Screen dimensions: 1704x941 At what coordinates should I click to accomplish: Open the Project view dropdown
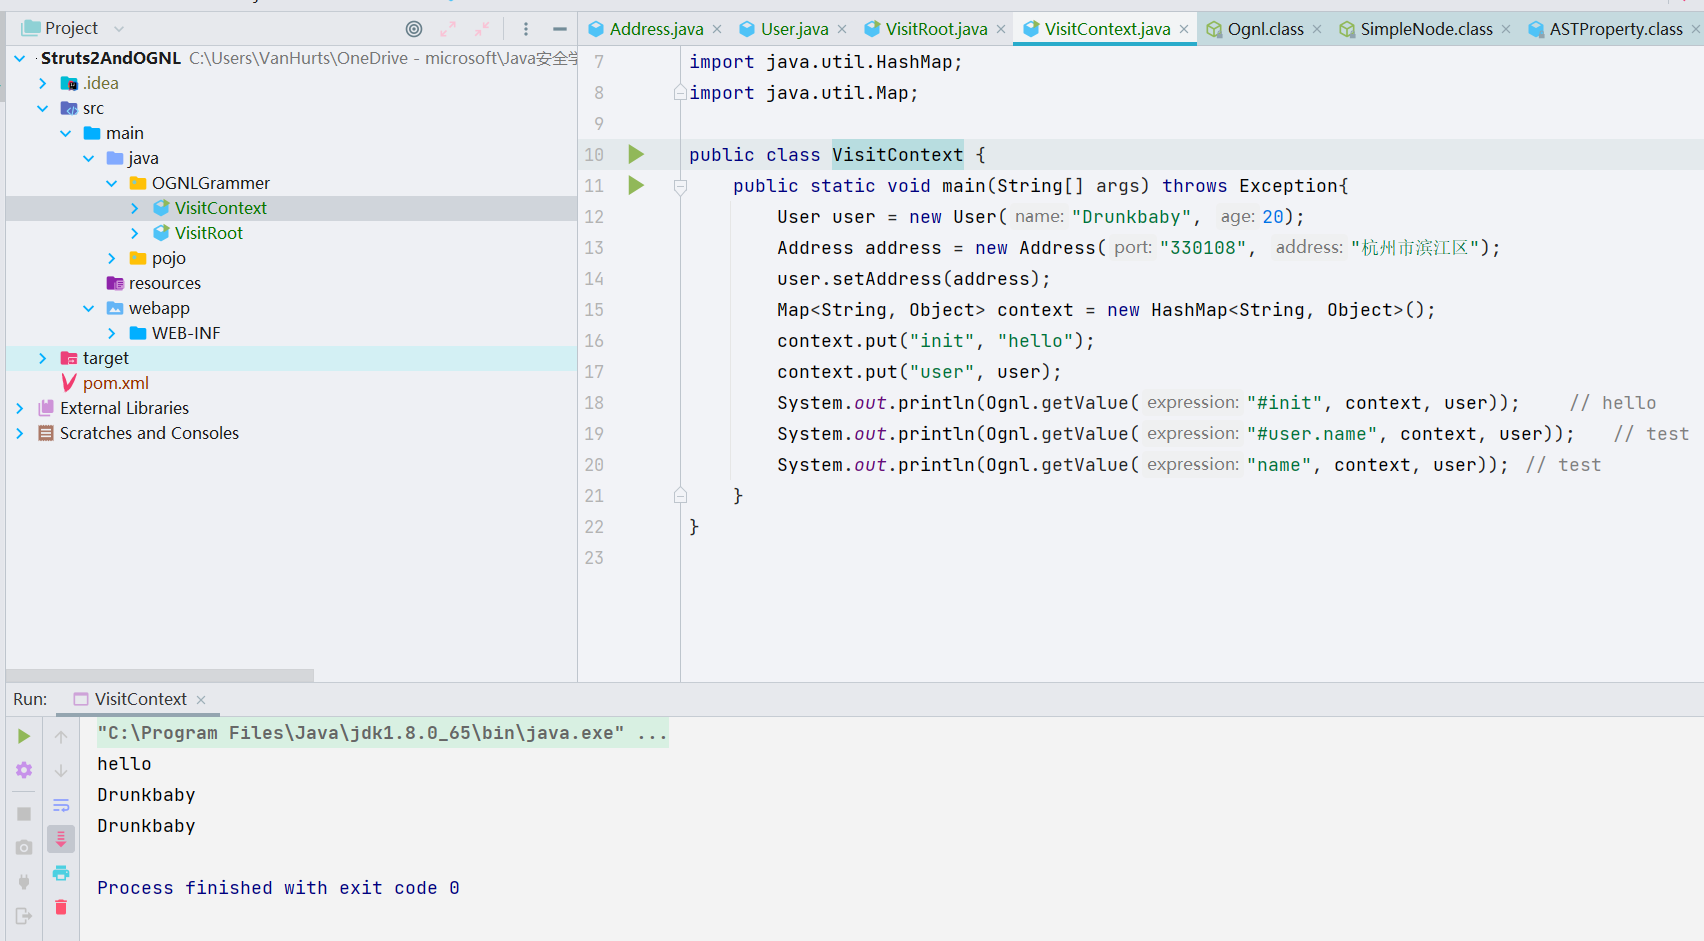[119, 29]
